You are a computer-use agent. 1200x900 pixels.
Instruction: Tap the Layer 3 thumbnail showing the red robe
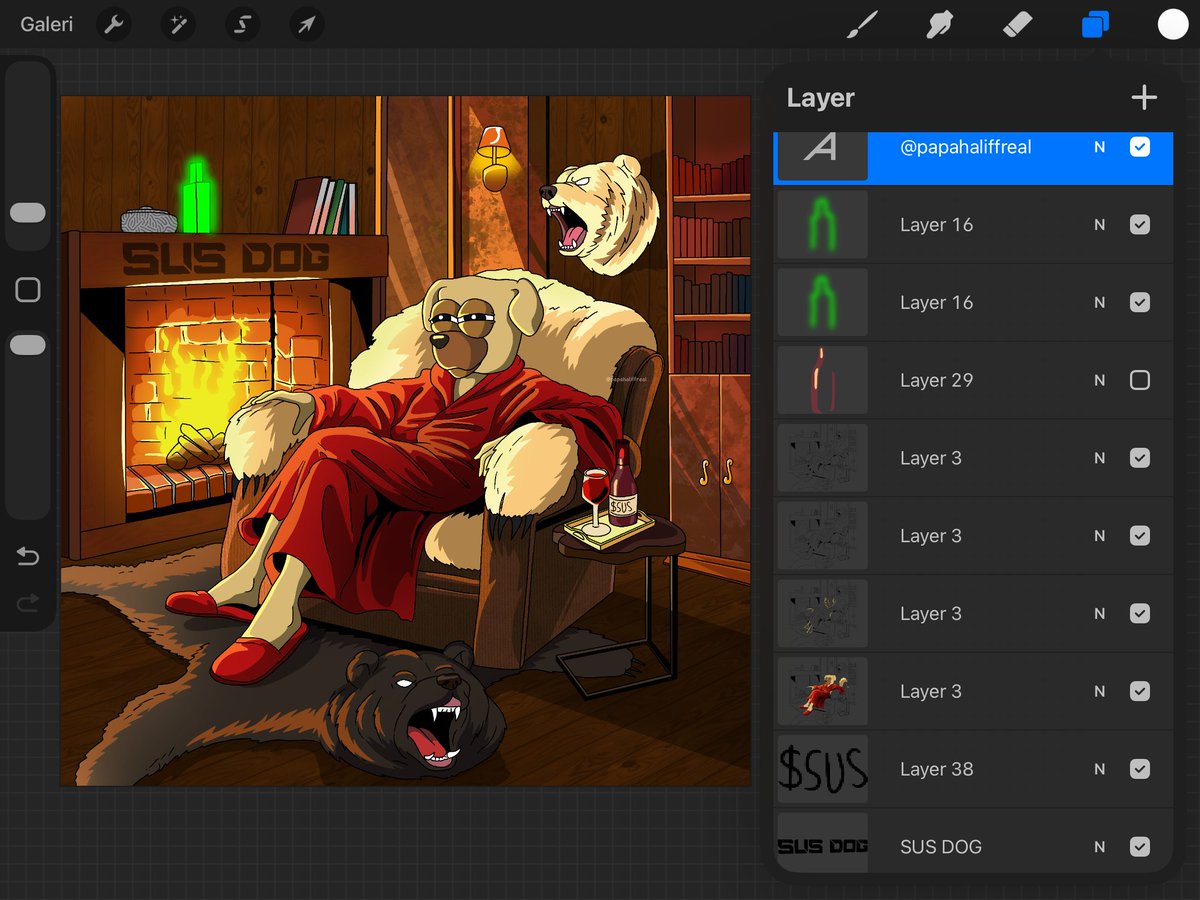click(x=822, y=691)
